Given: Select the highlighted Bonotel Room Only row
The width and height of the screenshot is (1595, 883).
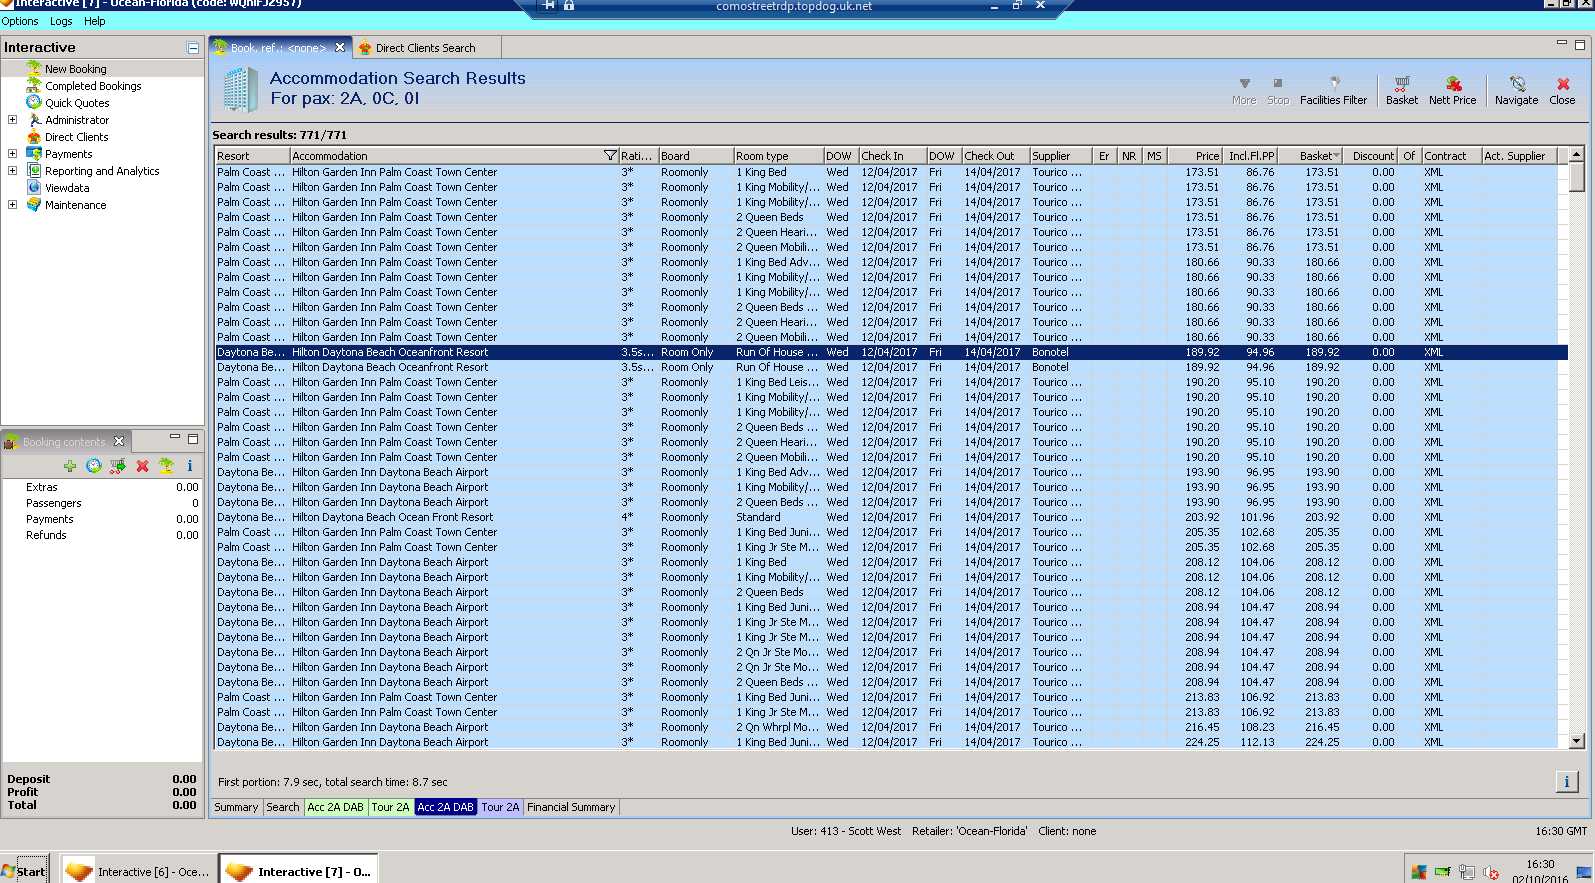Looking at the screenshot, I should click(x=891, y=352).
